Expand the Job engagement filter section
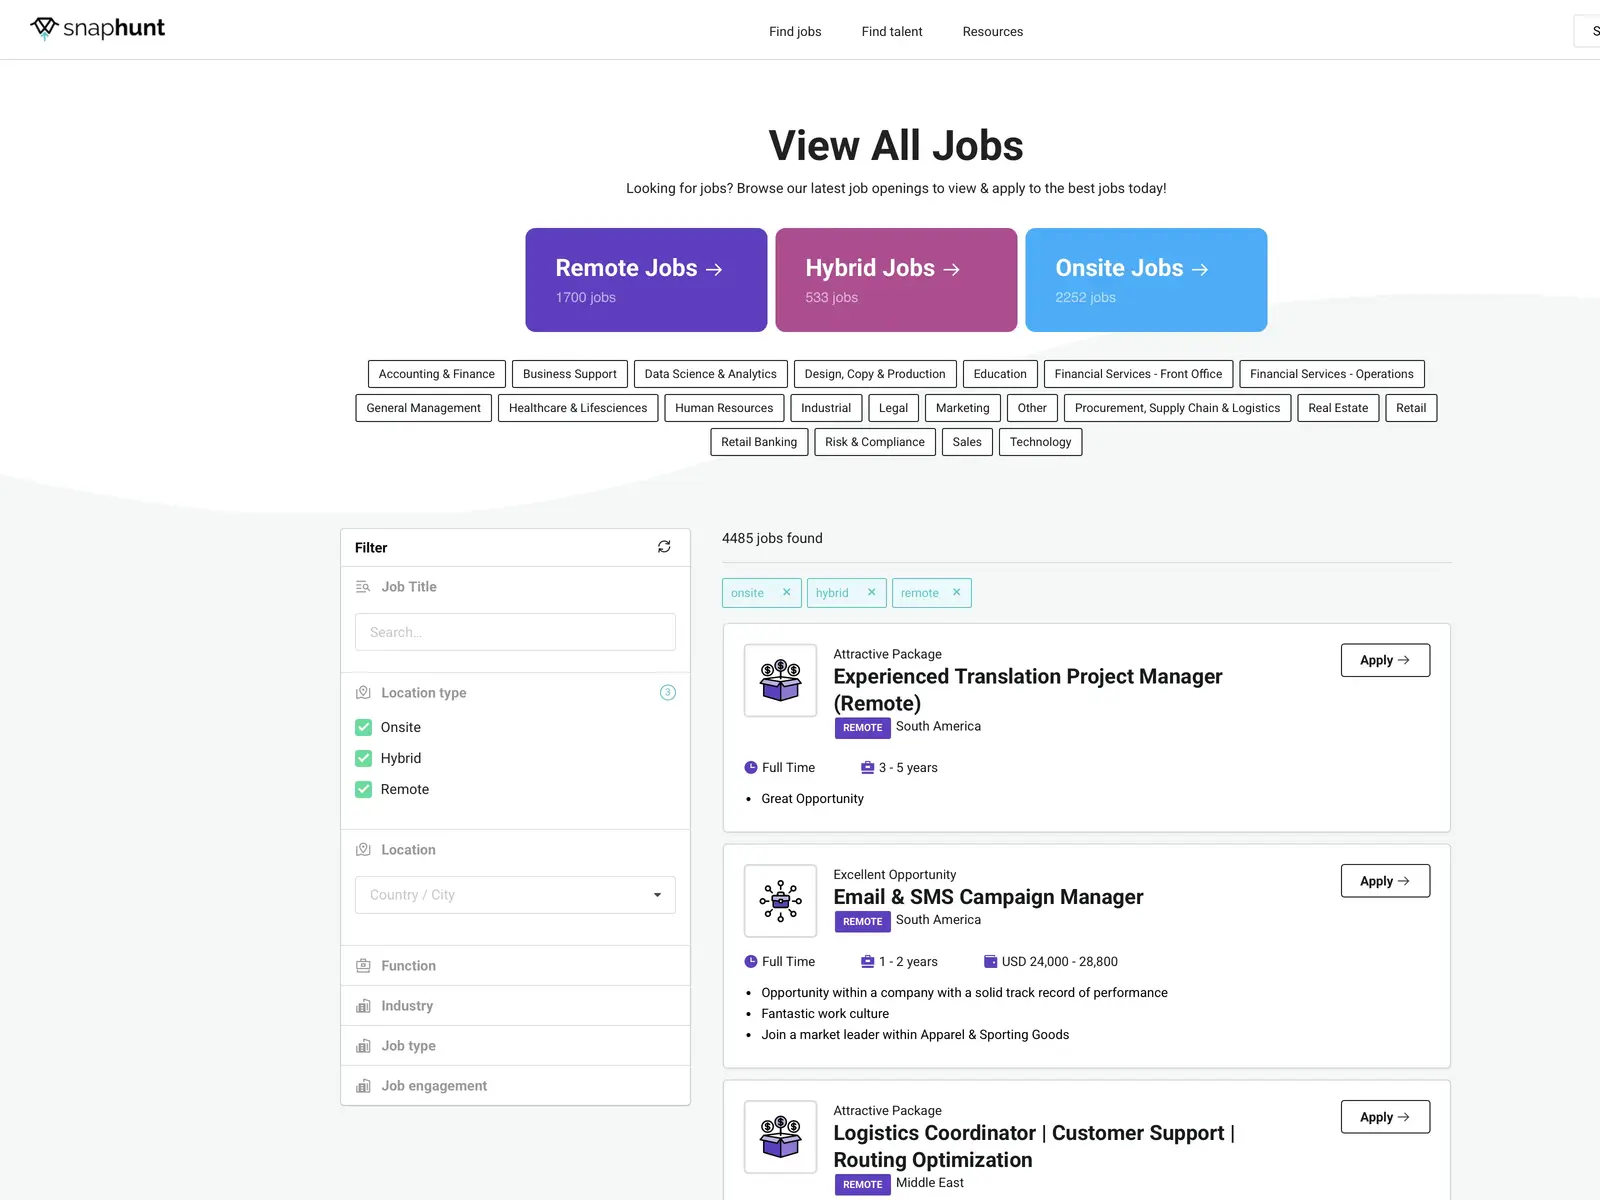This screenshot has height=1200, width=1600. coord(515,1086)
